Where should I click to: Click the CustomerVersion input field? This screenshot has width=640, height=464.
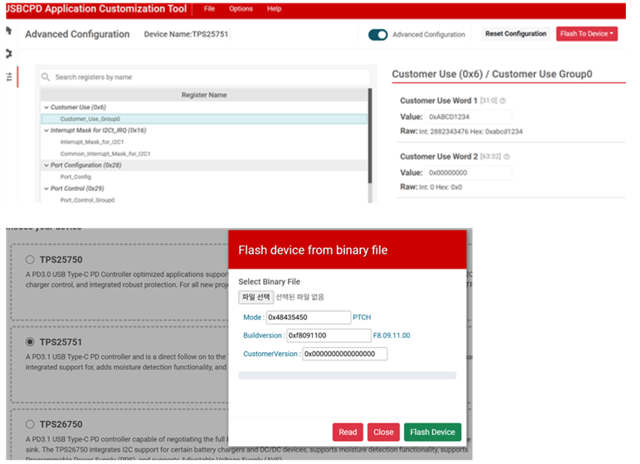[x=344, y=354]
